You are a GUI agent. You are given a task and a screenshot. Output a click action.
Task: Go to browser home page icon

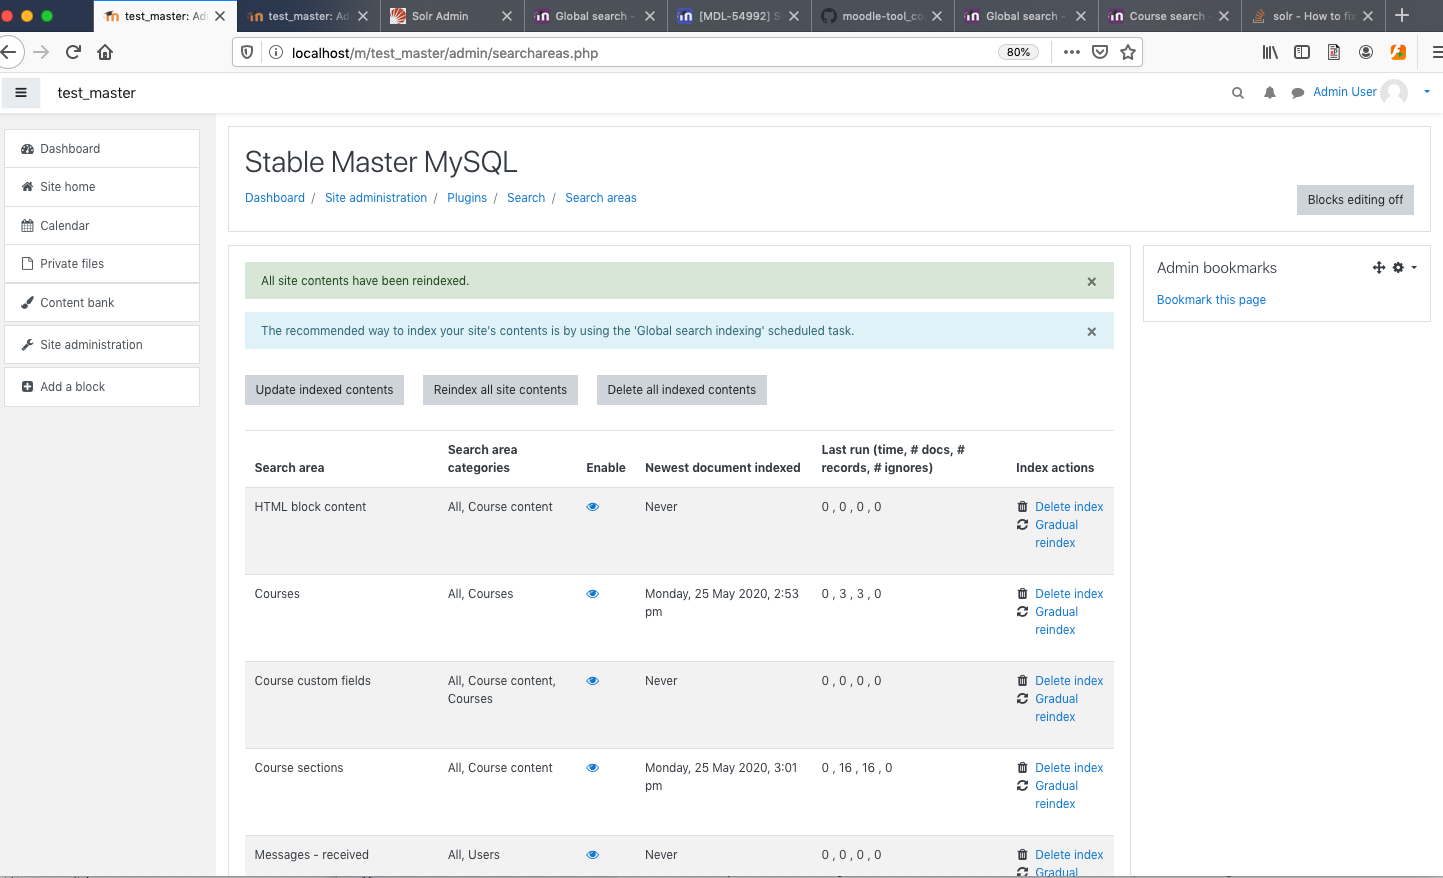(105, 52)
